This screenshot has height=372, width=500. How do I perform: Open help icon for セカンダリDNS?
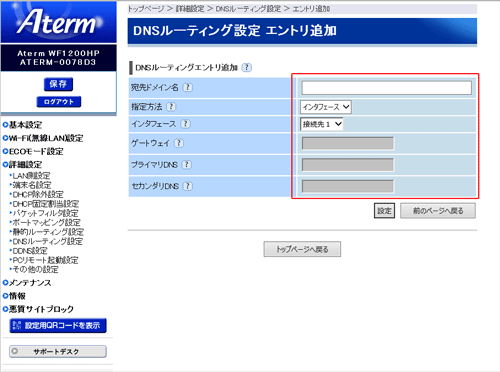pos(188,186)
